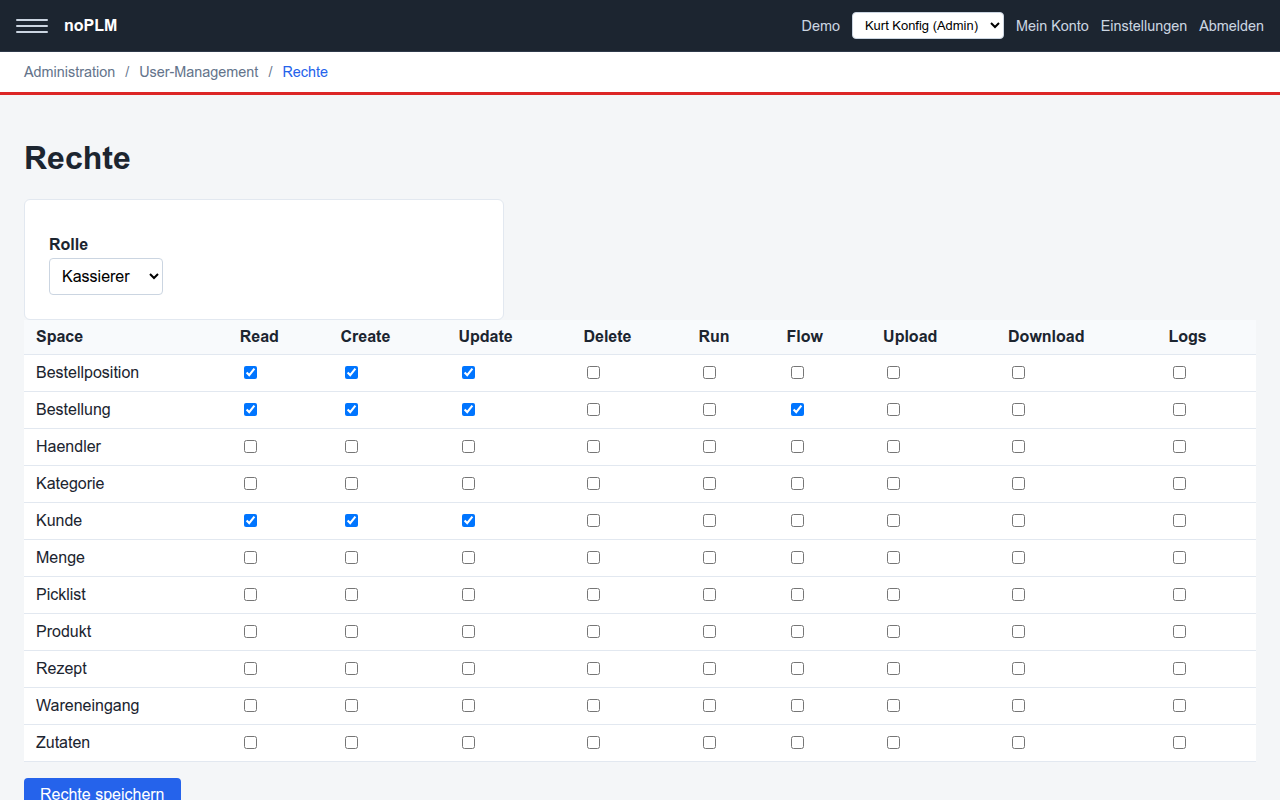This screenshot has width=1280, height=800.
Task: Disable the Flow checkbox for Bestellung
Action: tap(797, 409)
